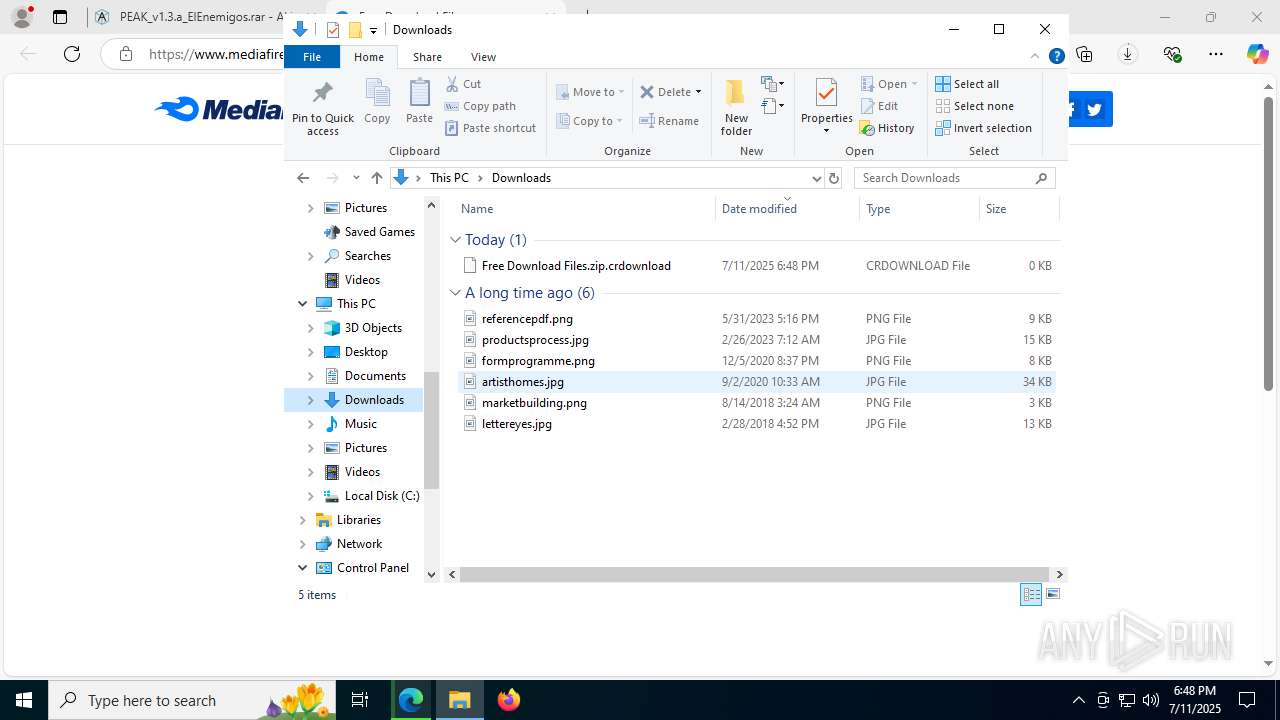Open Properties from the ribbon
1280x720 pixels.
click(826, 107)
